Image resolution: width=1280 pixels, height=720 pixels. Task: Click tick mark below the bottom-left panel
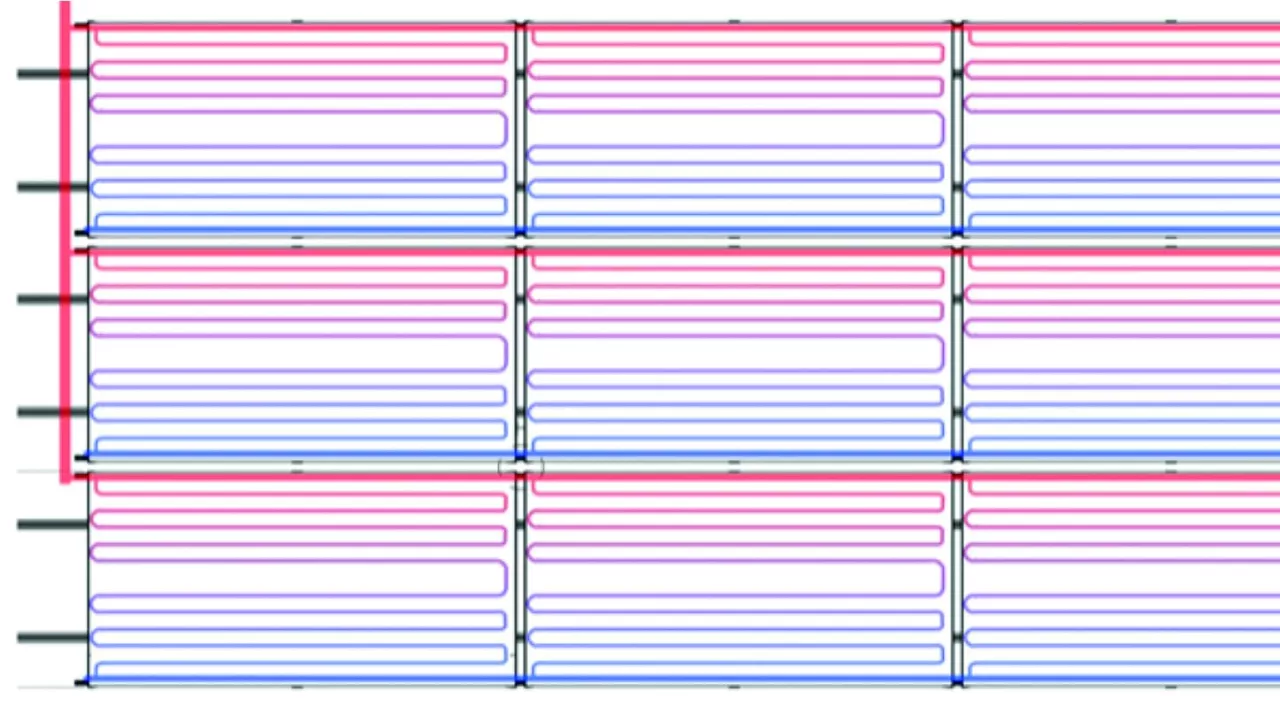click(297, 688)
